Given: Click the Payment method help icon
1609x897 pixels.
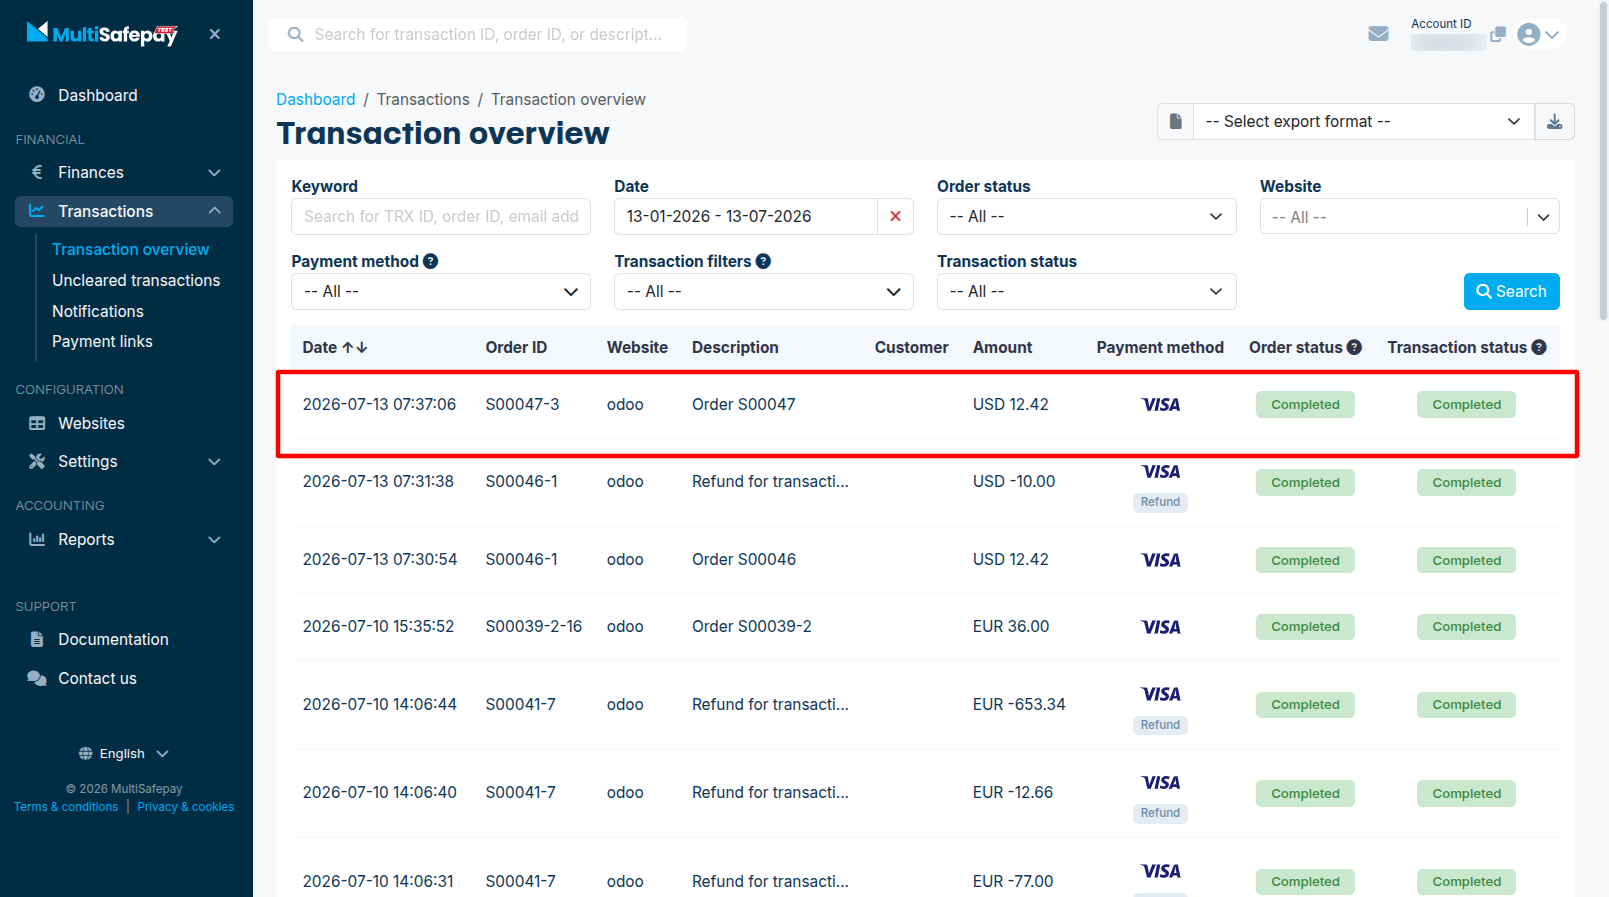Looking at the screenshot, I should click(x=431, y=261).
